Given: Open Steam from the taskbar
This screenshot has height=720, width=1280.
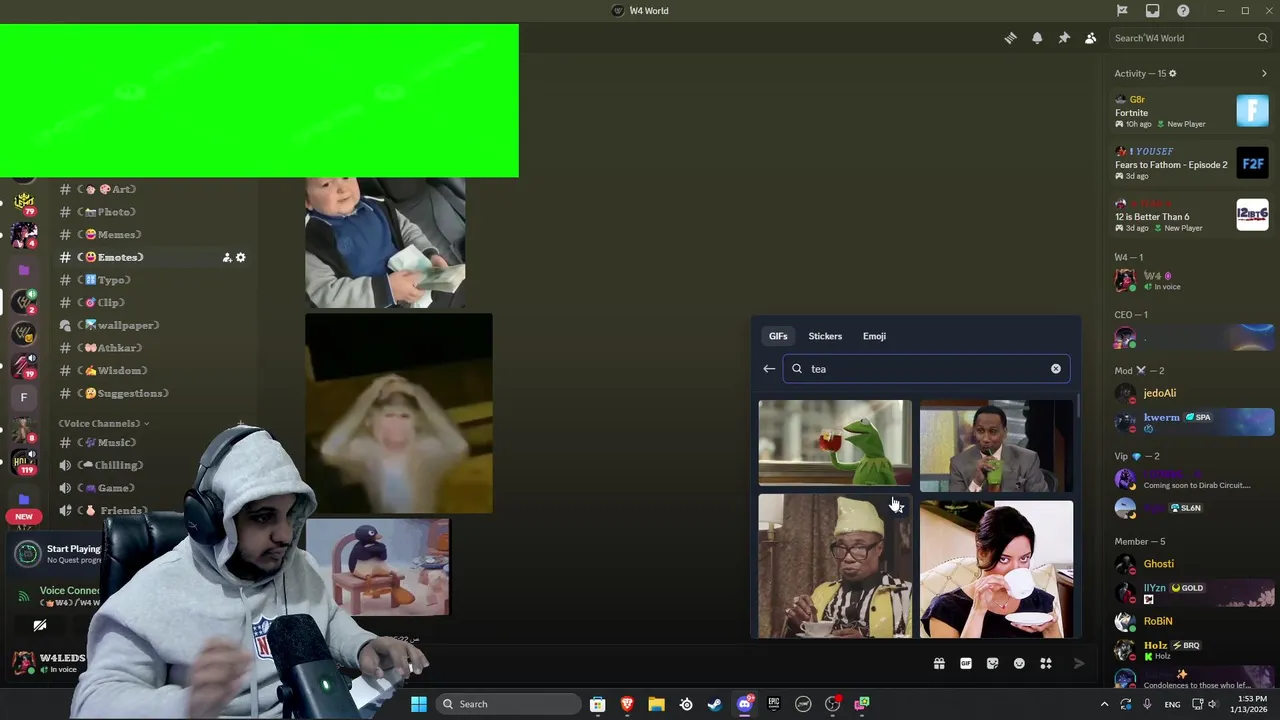Looking at the screenshot, I should [x=715, y=704].
